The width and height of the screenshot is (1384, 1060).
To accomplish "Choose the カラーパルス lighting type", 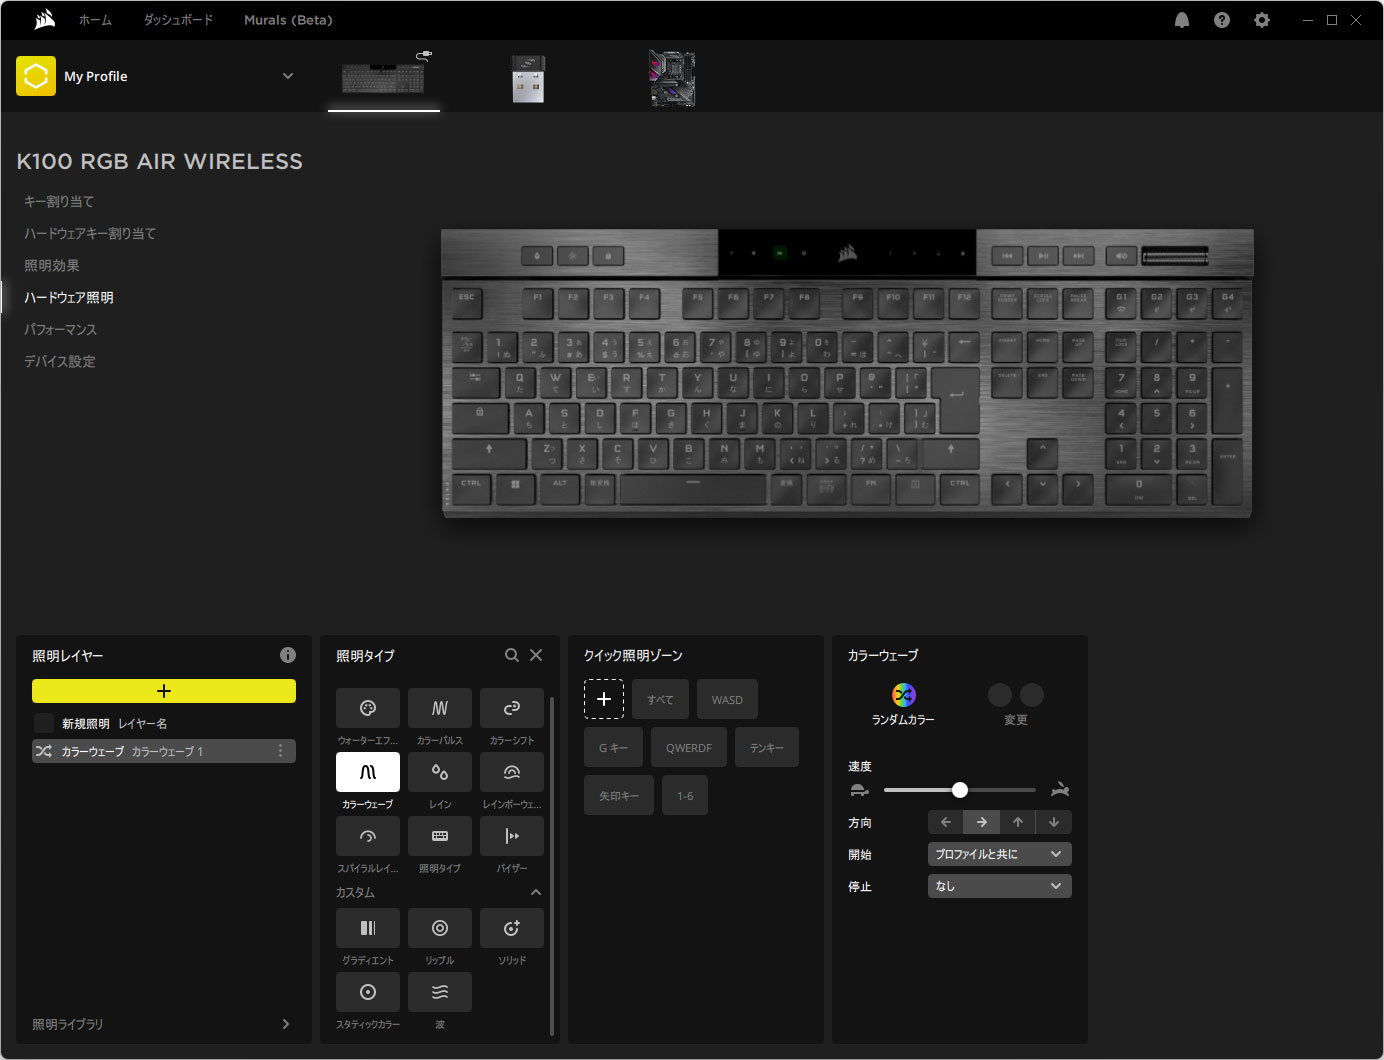I will point(440,708).
